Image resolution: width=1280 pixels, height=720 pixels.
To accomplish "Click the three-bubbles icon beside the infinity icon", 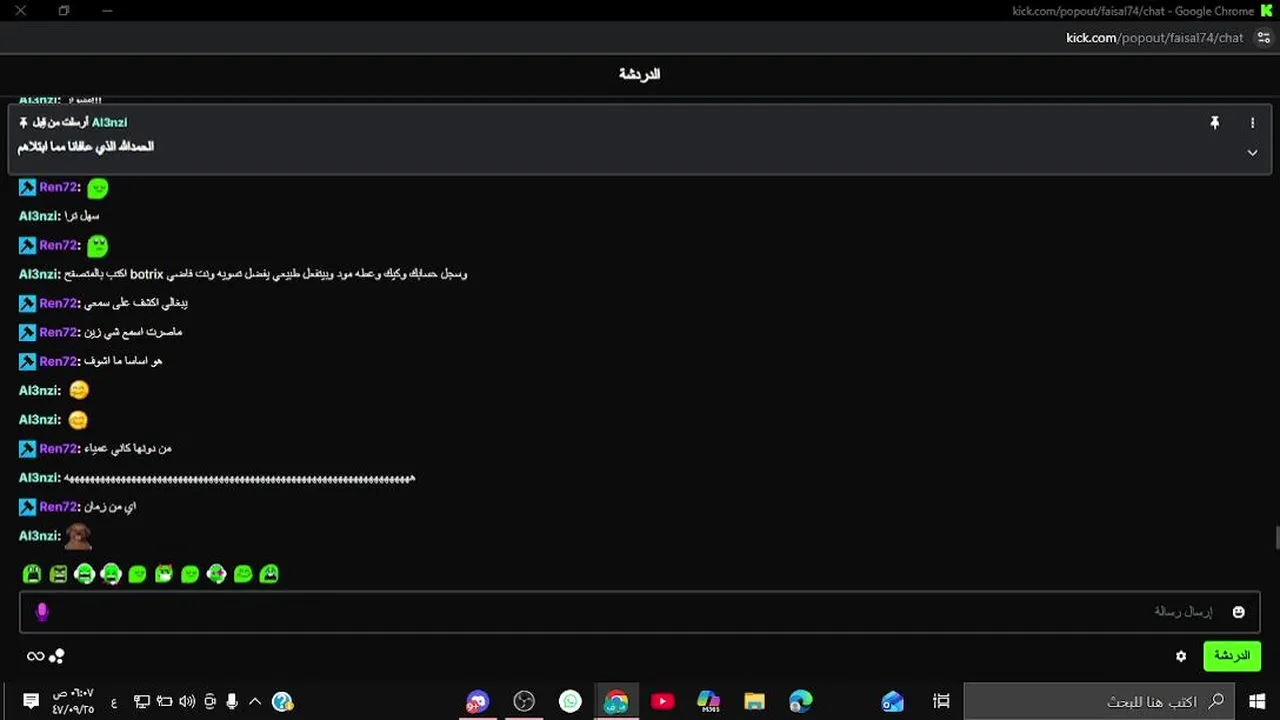I will coord(57,656).
